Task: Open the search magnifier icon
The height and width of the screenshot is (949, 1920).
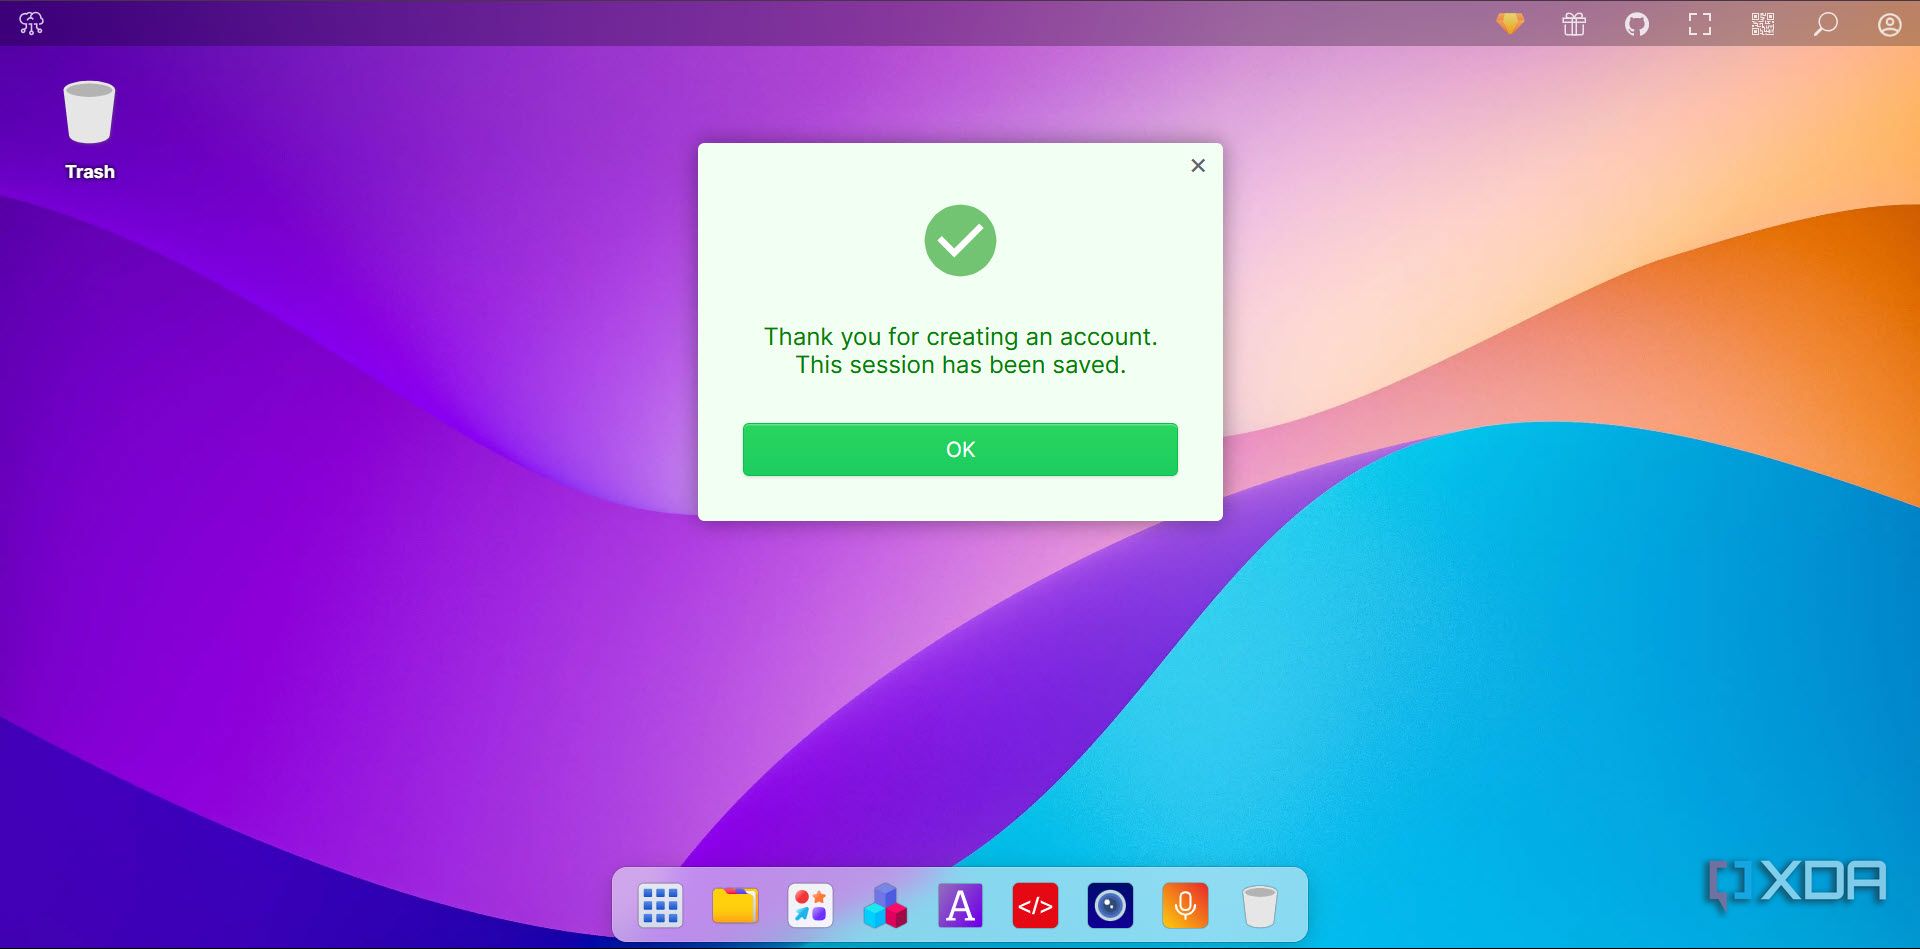Action: [x=1826, y=24]
